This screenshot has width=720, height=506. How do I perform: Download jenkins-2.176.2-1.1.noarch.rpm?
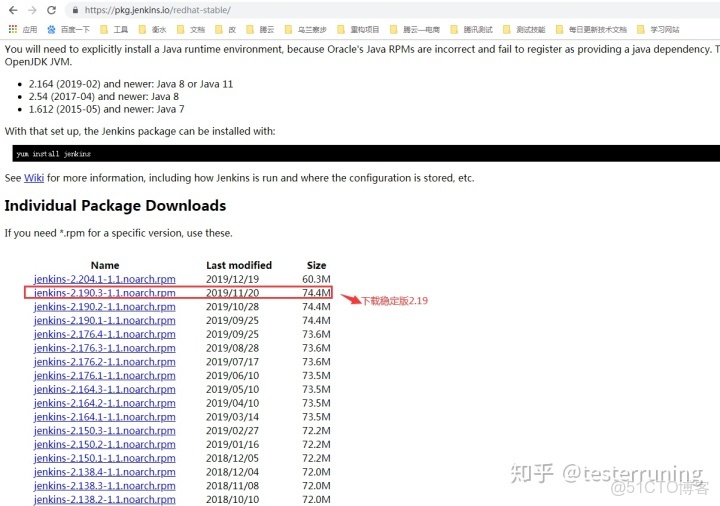(105, 362)
